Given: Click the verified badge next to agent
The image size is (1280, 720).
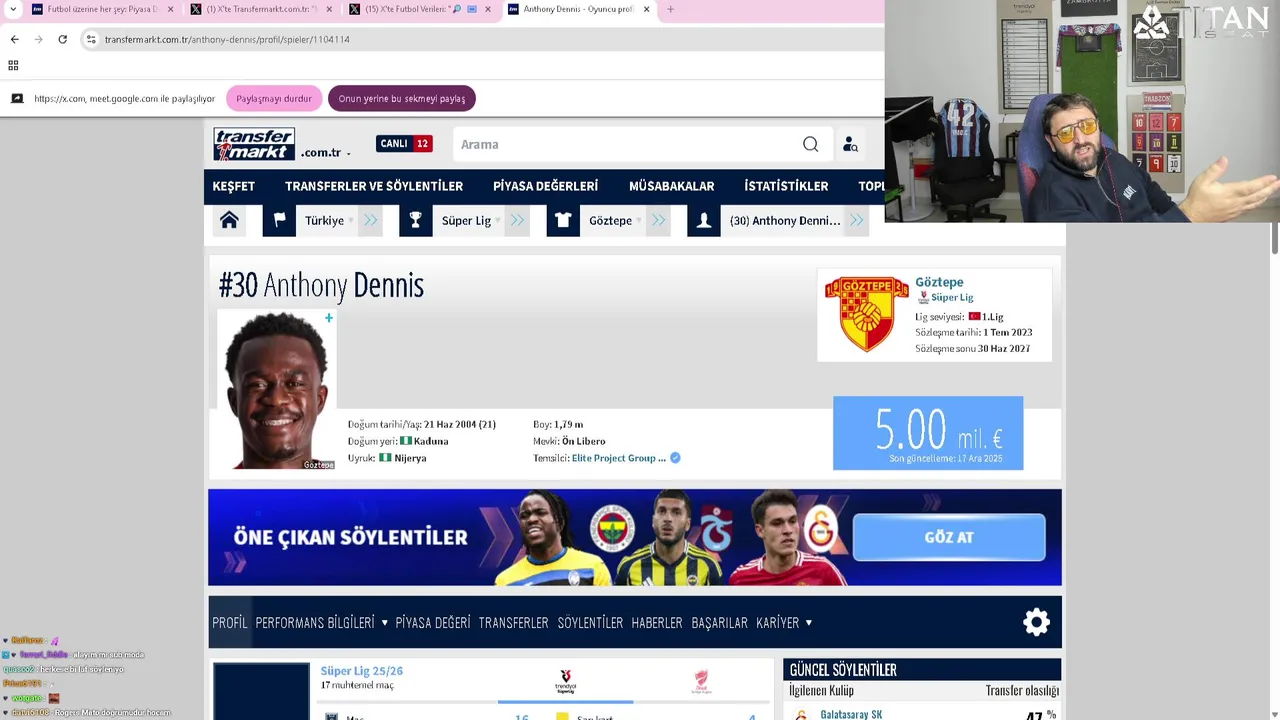Looking at the screenshot, I should click(x=675, y=458).
